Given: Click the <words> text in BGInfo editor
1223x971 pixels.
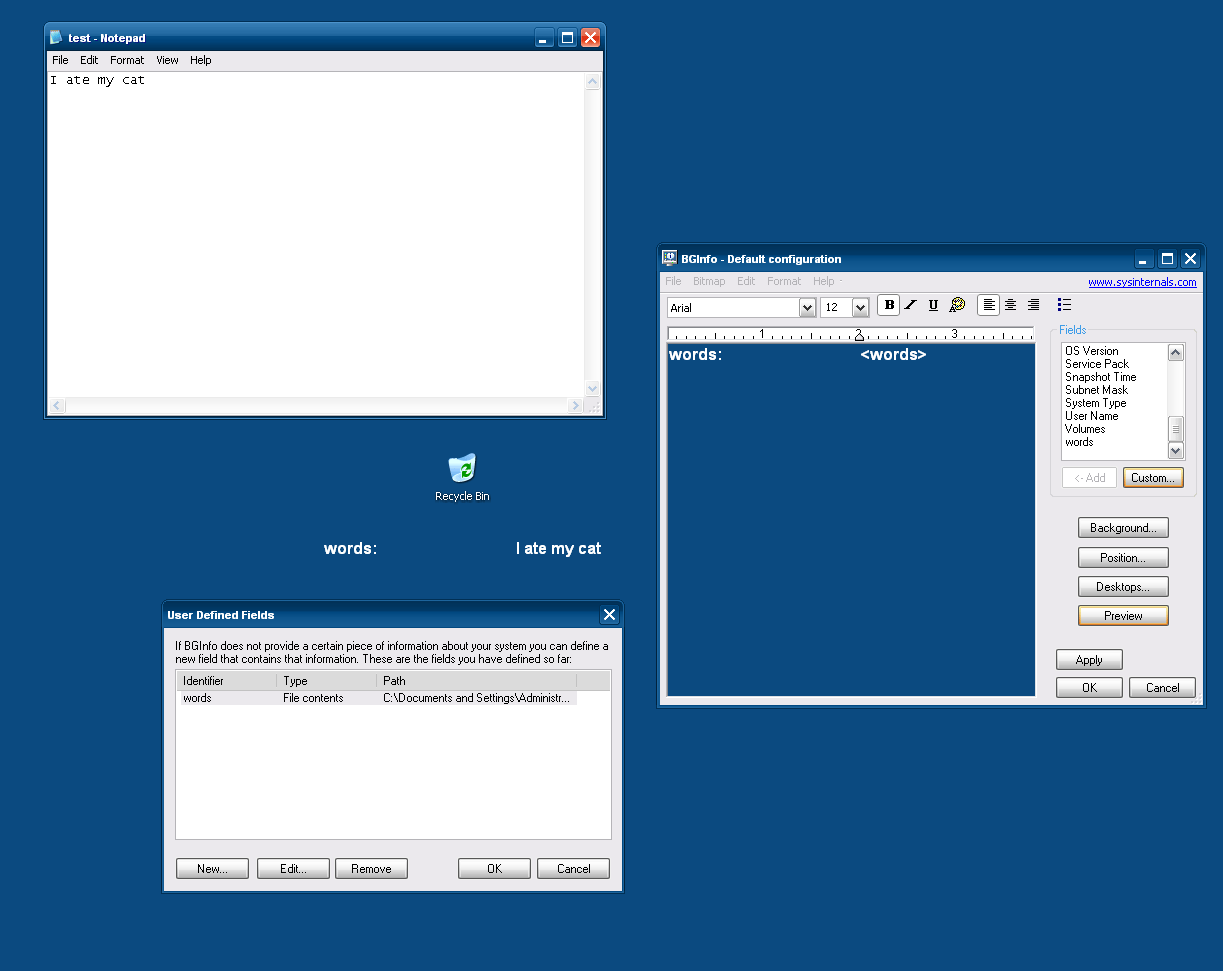Looking at the screenshot, I should point(893,355).
